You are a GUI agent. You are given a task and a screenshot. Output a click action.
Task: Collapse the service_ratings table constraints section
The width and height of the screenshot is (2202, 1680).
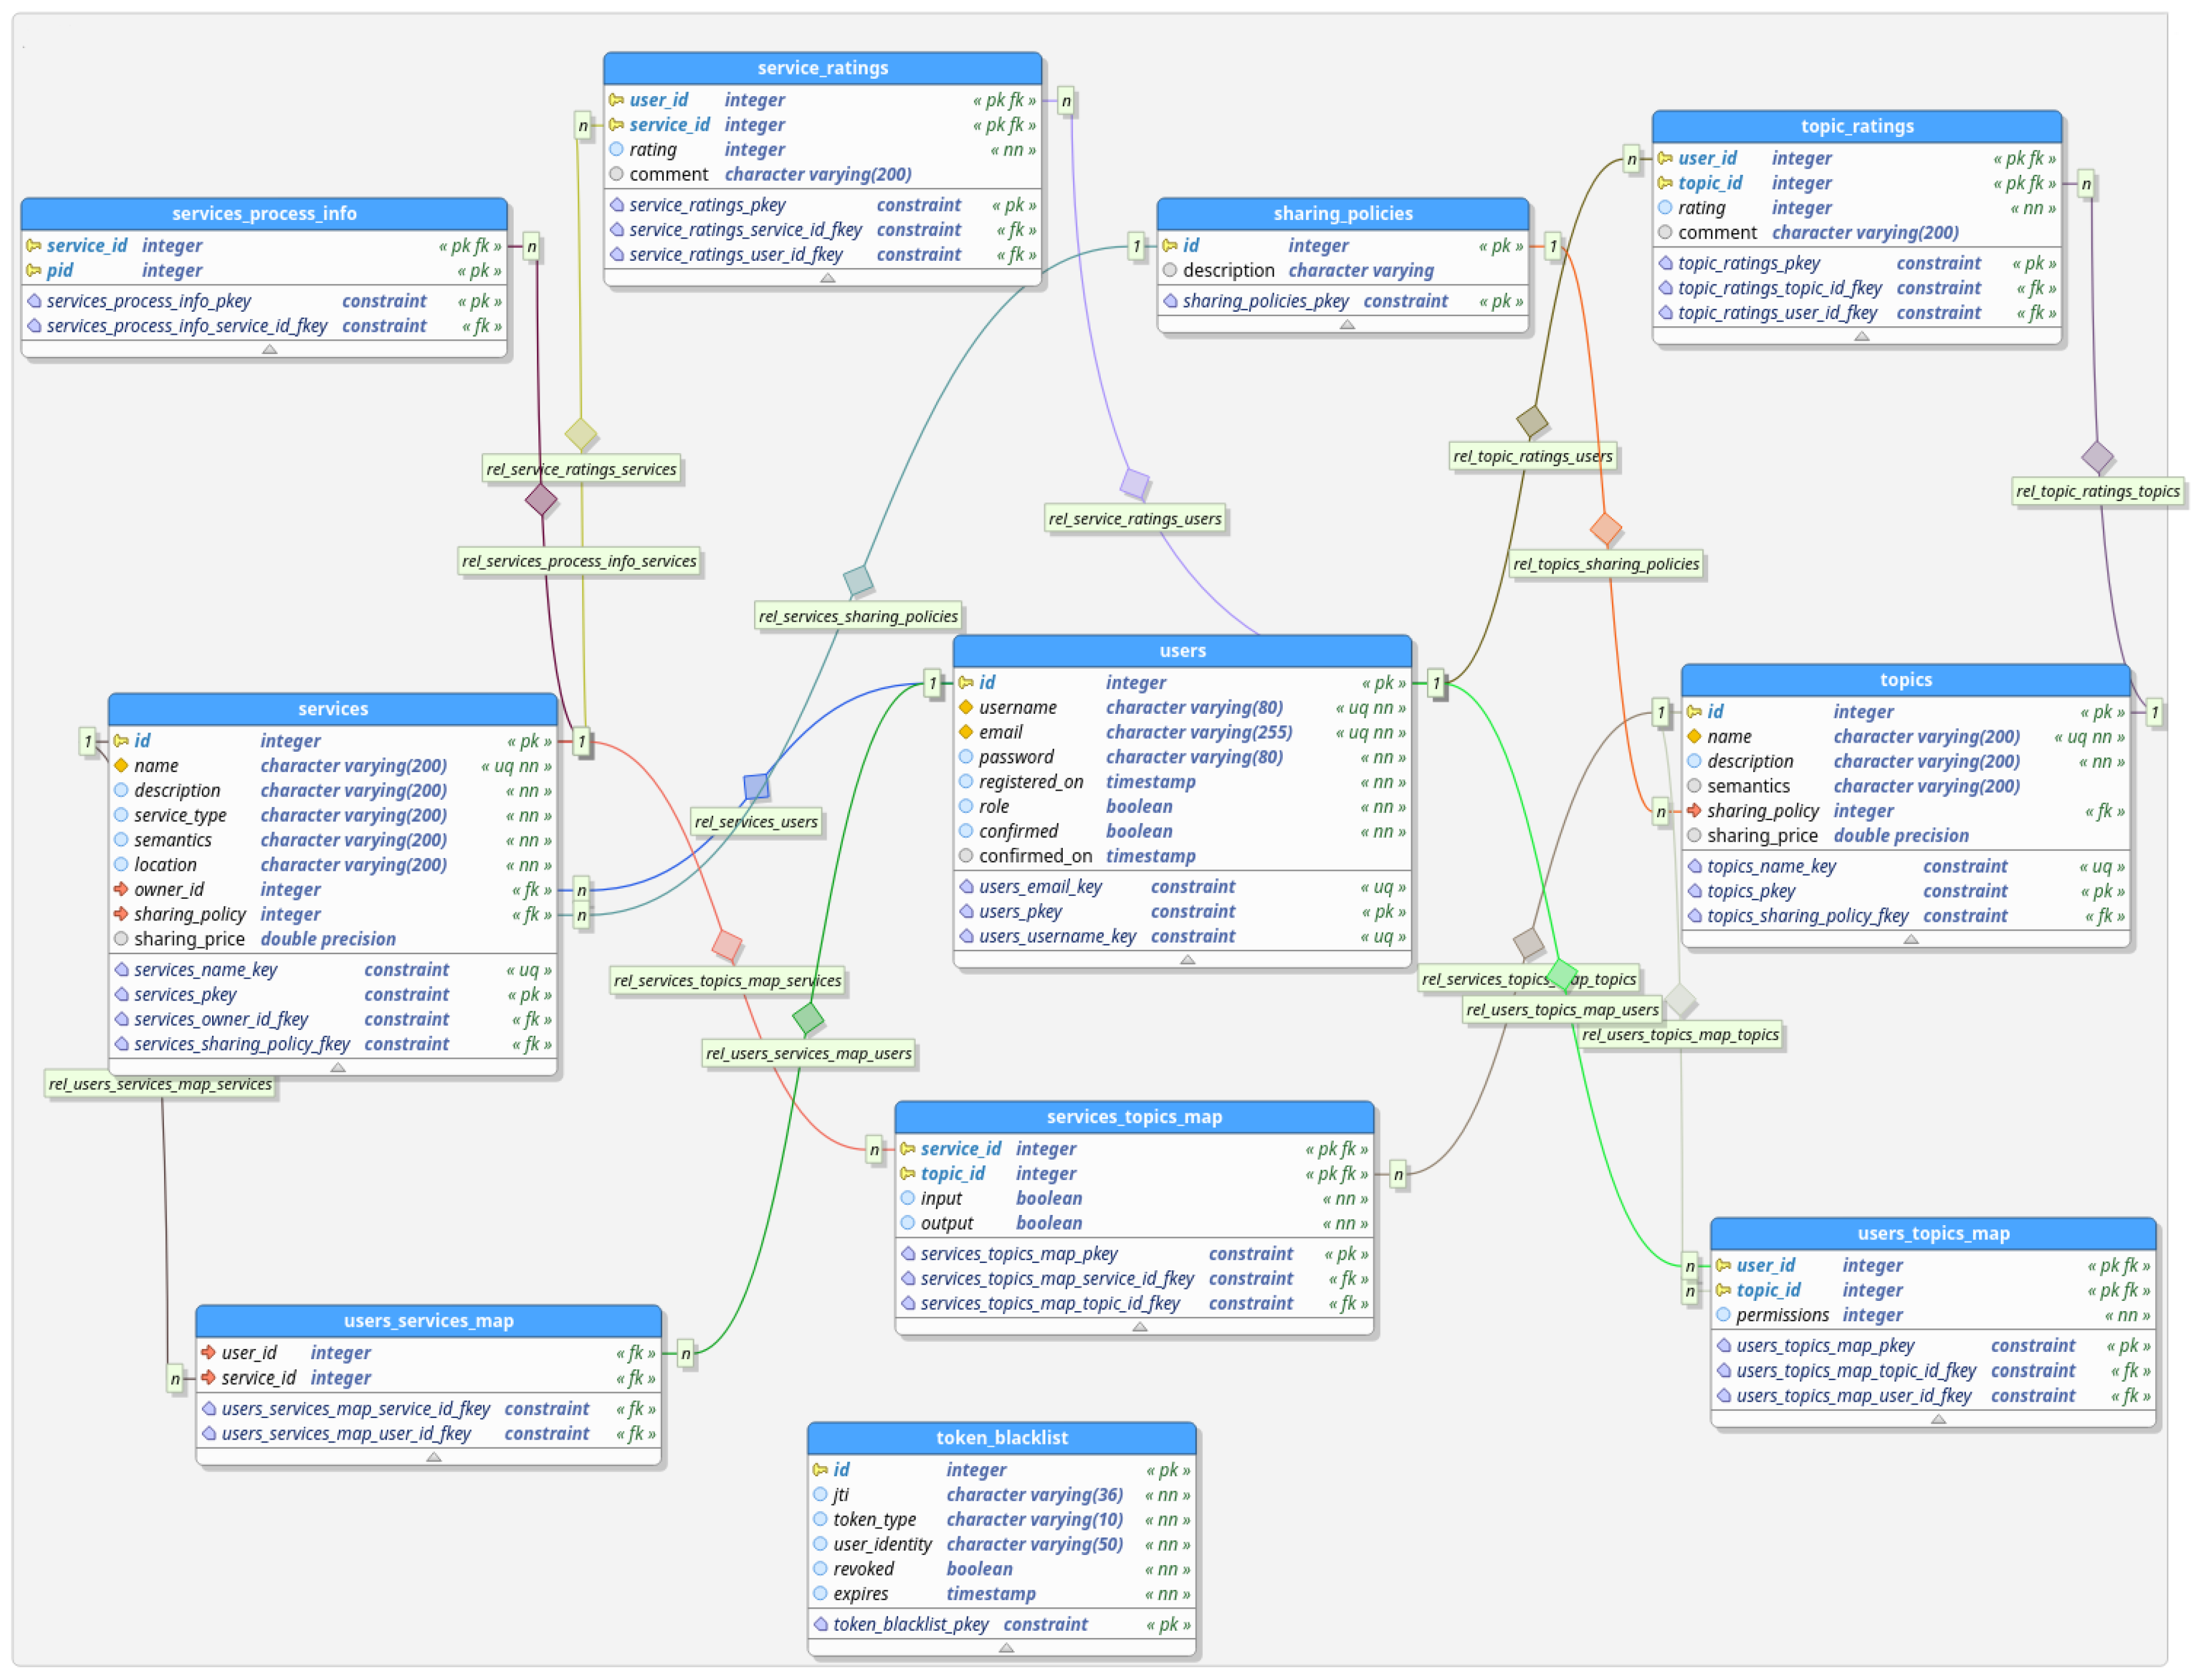(x=827, y=278)
